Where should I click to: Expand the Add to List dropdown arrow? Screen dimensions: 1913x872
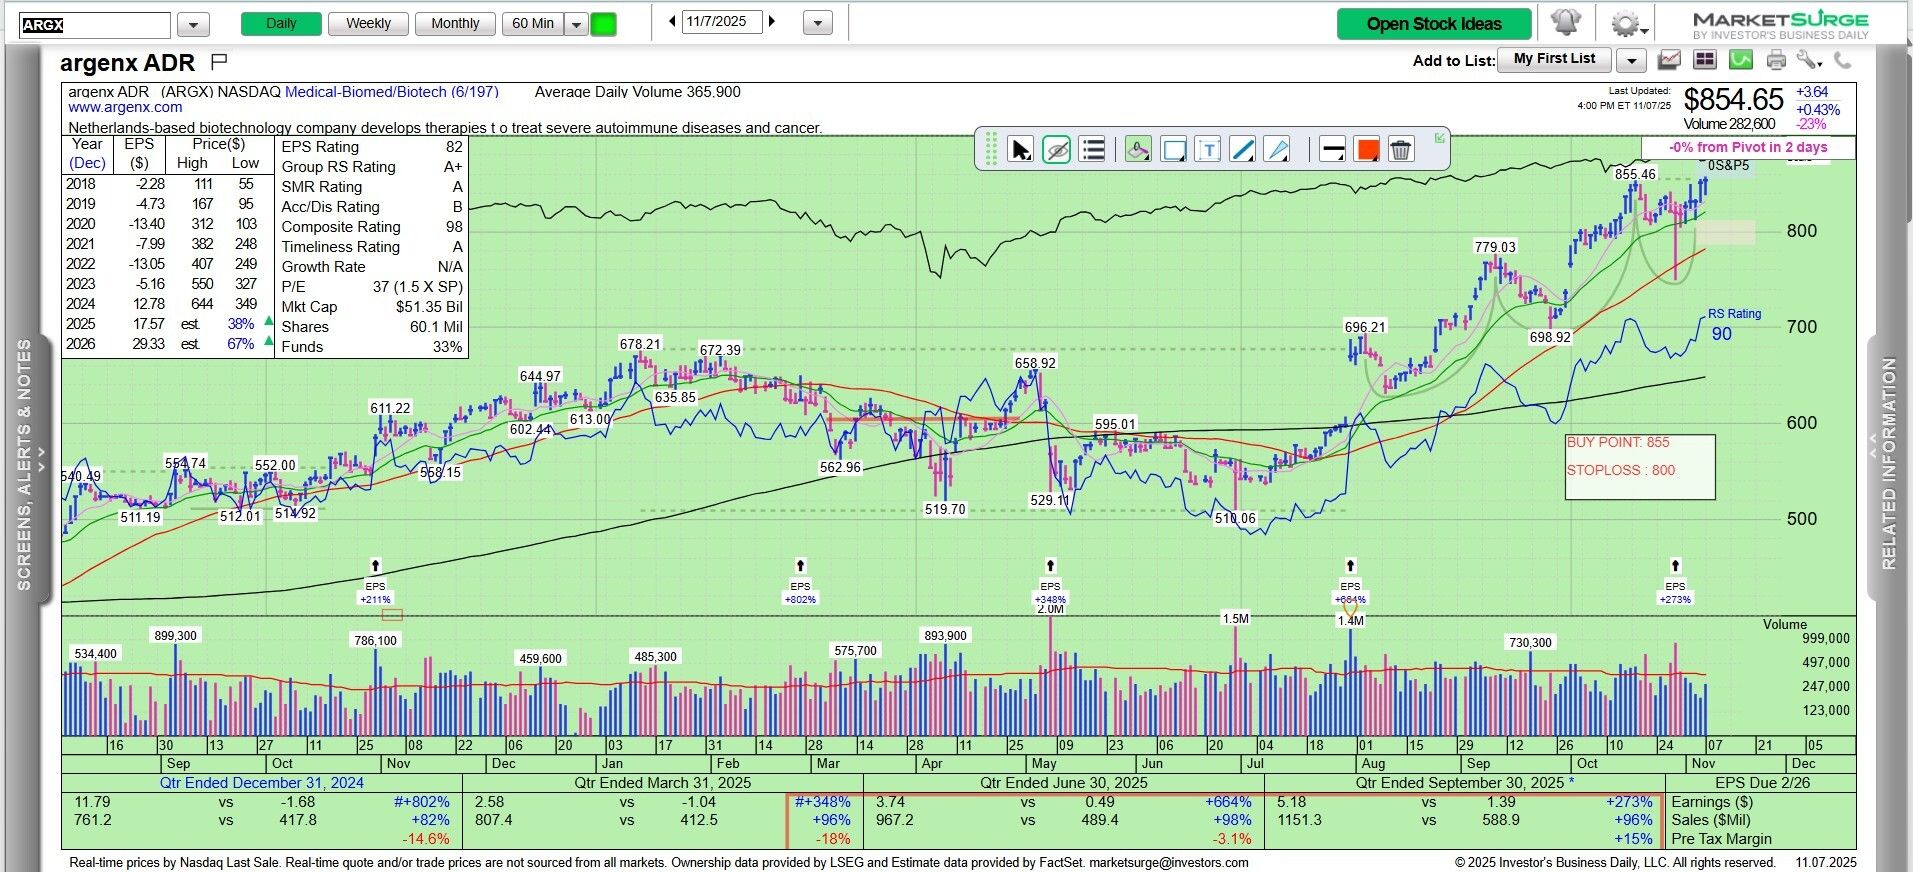(1631, 61)
